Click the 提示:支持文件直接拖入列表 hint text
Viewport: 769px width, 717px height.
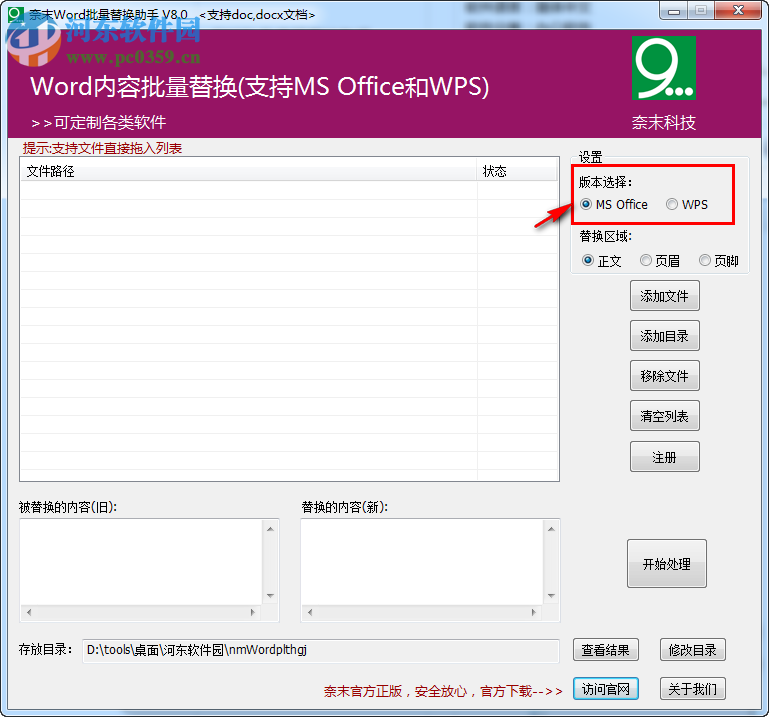[103, 148]
